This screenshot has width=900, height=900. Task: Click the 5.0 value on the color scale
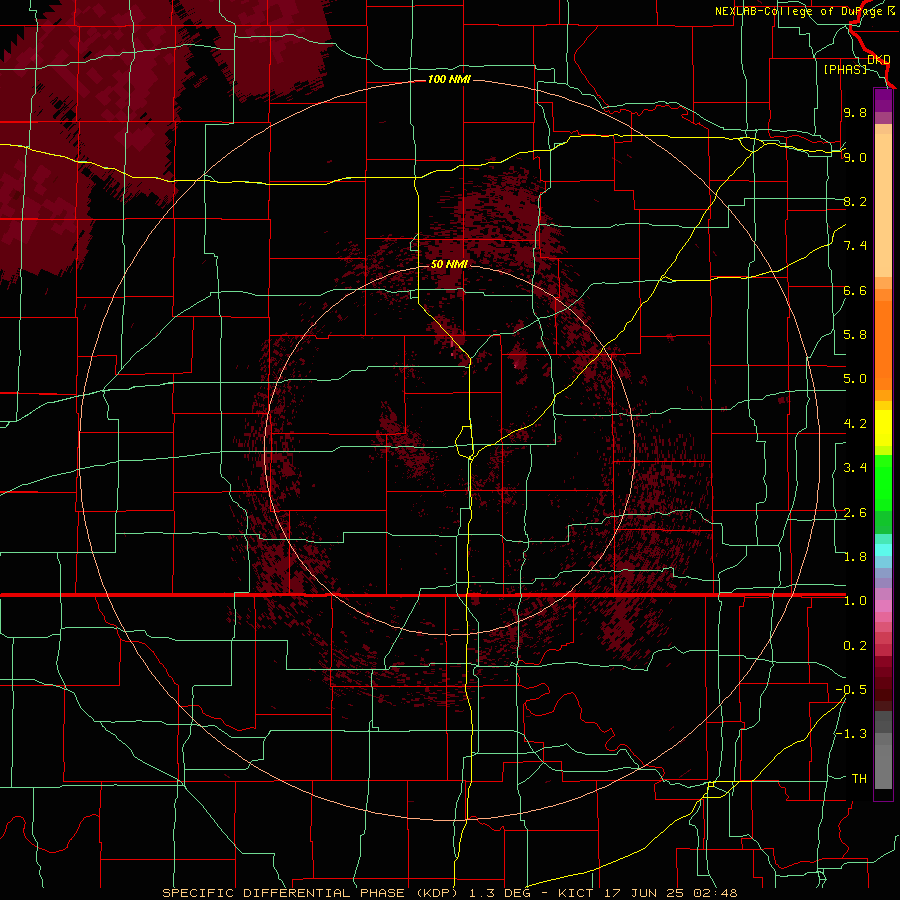(855, 379)
